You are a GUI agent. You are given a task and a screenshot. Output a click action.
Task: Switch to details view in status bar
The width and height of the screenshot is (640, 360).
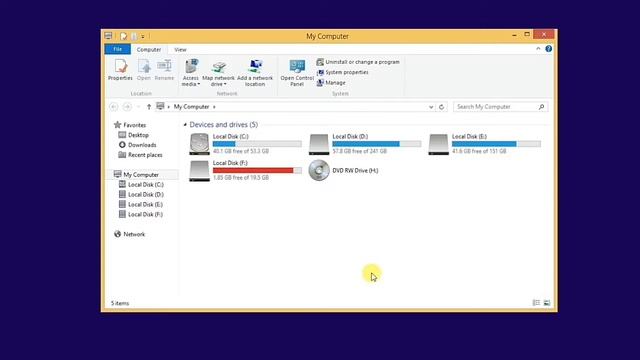(x=536, y=303)
